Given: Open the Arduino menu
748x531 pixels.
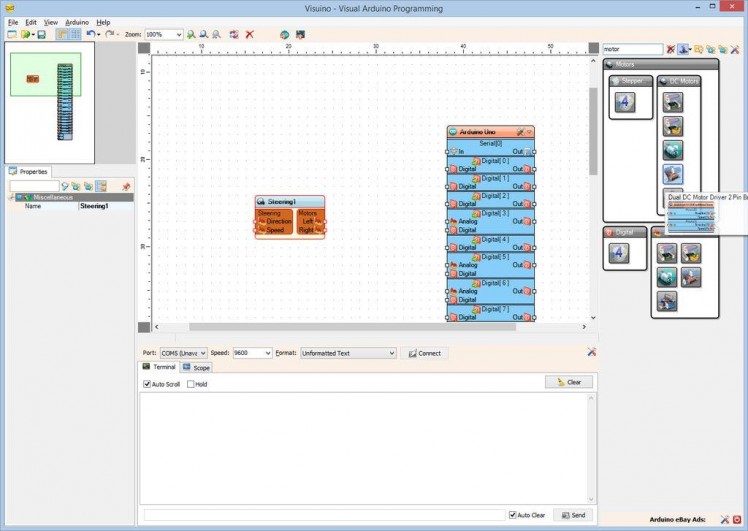Looking at the screenshot, I should tap(77, 21).
